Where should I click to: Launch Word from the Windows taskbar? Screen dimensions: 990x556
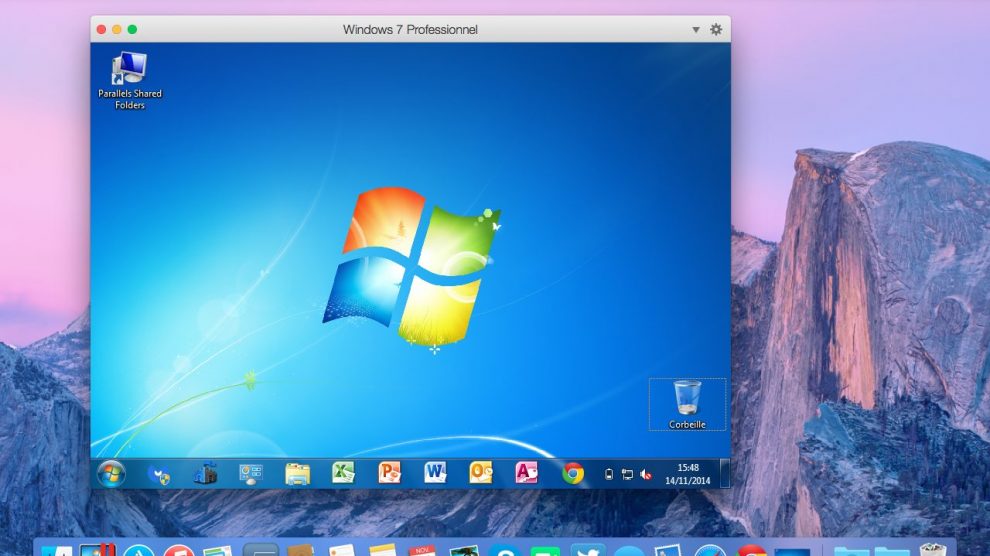click(x=435, y=473)
